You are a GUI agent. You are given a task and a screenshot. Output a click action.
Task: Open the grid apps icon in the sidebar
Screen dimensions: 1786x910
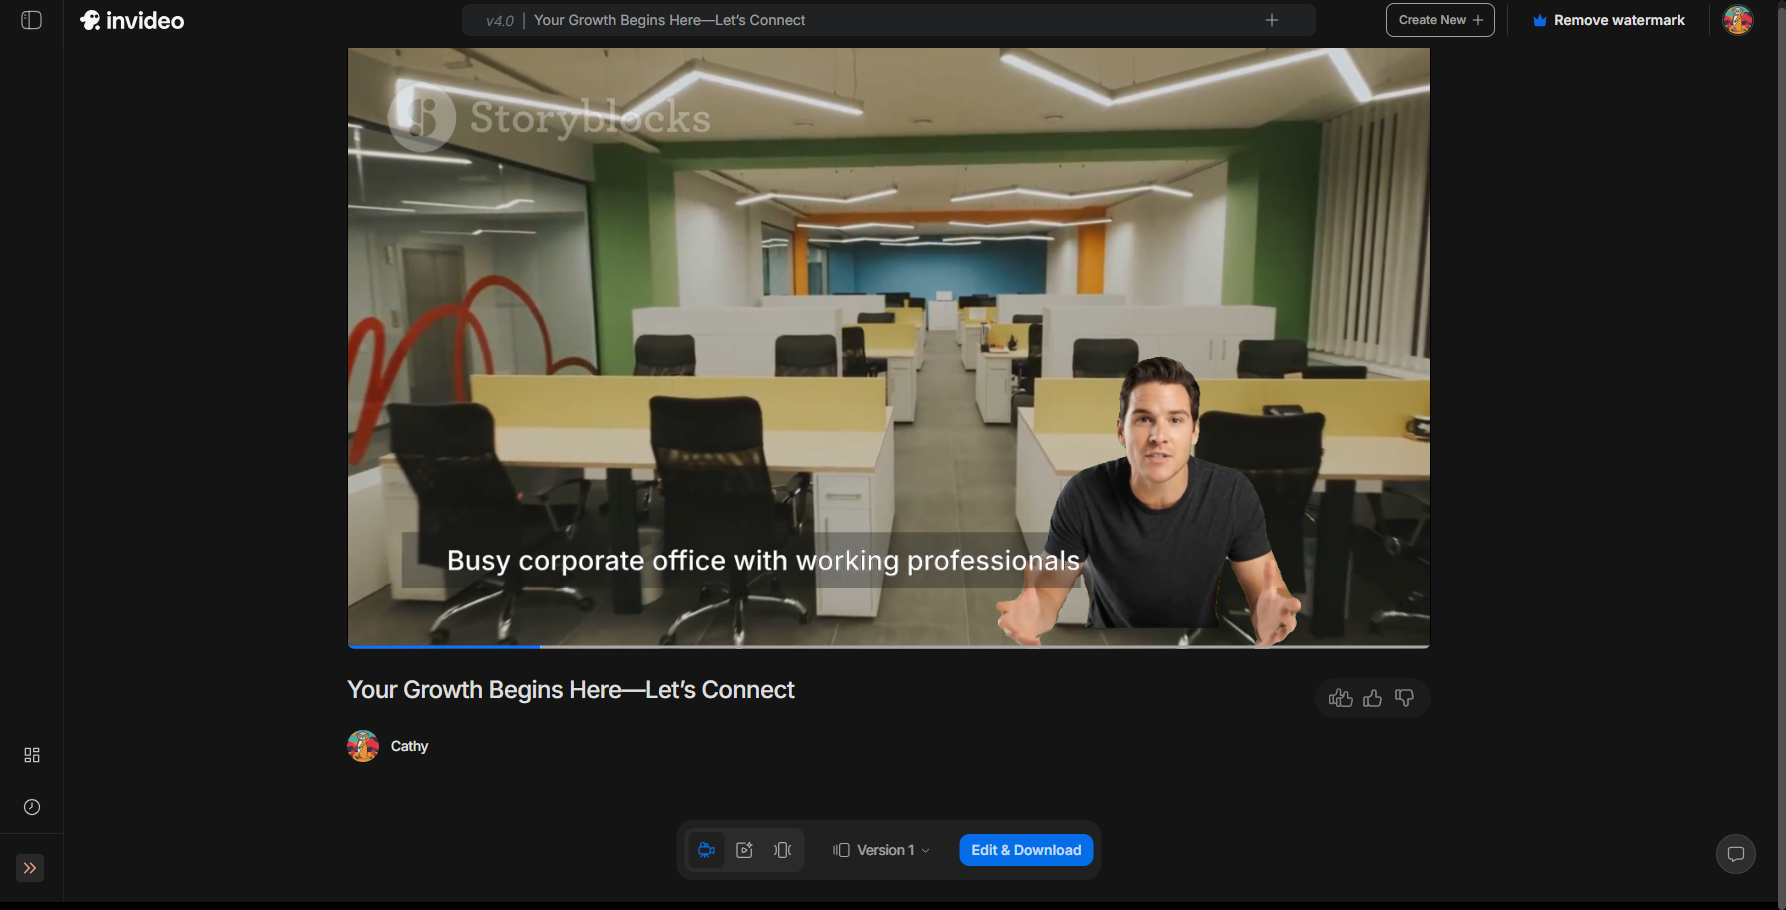(x=32, y=755)
